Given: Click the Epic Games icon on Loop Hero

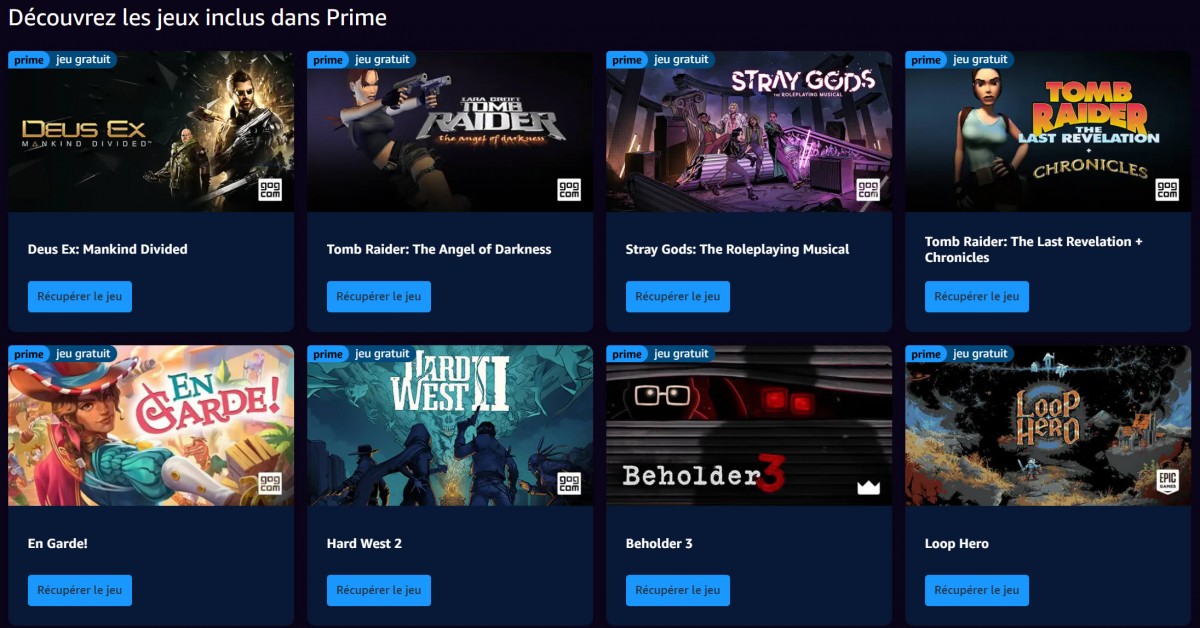Looking at the screenshot, I should pyautogui.click(x=1167, y=483).
